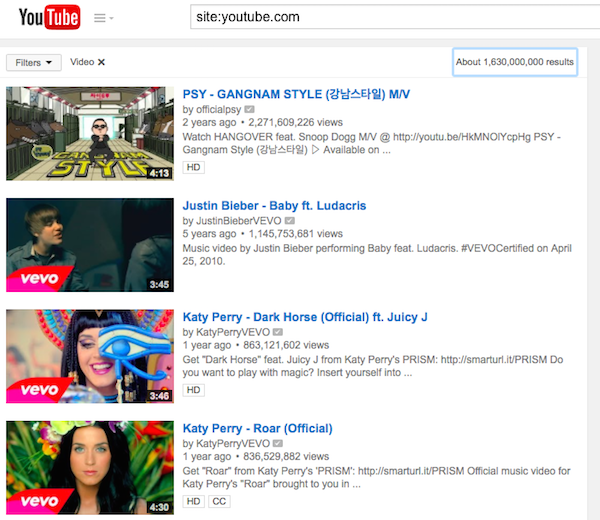The image size is (600, 520).
Task: Click the HD badge under Gangnam Style
Action: click(193, 167)
